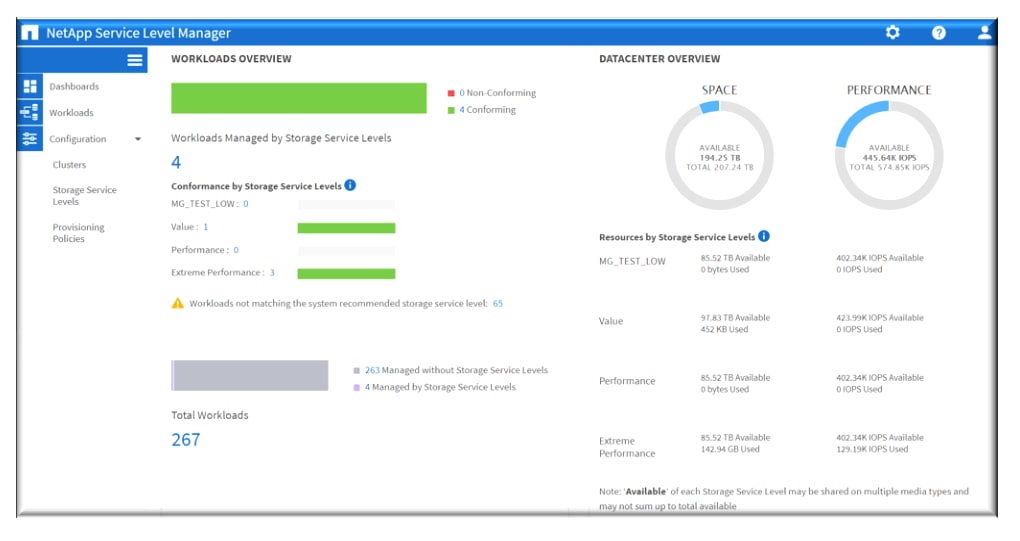Select Provisioning Policies in sidebar
Image resolution: width=1020 pixels, height=541 pixels.
click(x=78, y=233)
